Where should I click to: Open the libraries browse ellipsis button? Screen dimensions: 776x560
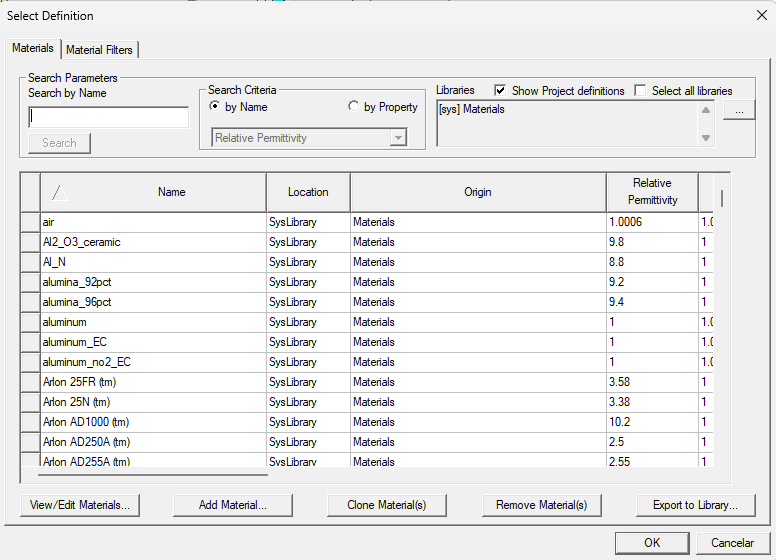pyautogui.click(x=739, y=110)
